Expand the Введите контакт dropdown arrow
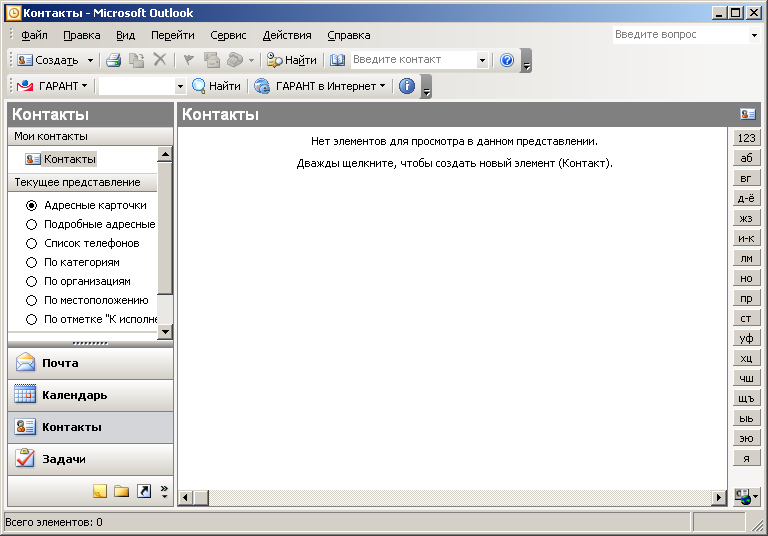The image size is (768, 536). coord(482,60)
